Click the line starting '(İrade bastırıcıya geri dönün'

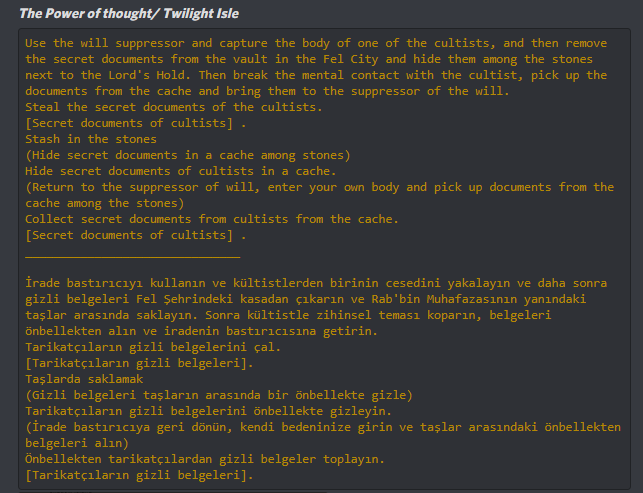323,427
